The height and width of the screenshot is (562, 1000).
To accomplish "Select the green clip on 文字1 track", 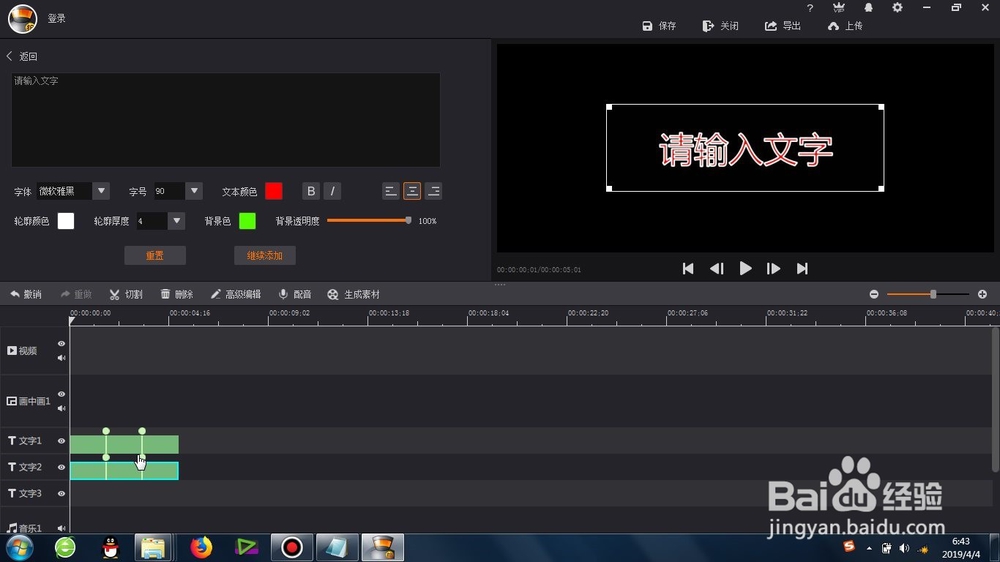I will 124,444.
